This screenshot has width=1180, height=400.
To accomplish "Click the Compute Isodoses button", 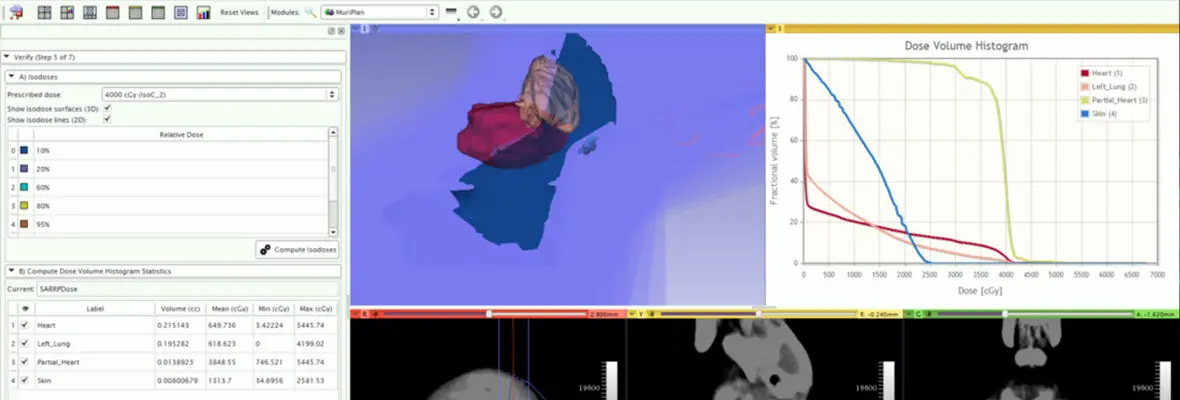I will (x=298, y=250).
